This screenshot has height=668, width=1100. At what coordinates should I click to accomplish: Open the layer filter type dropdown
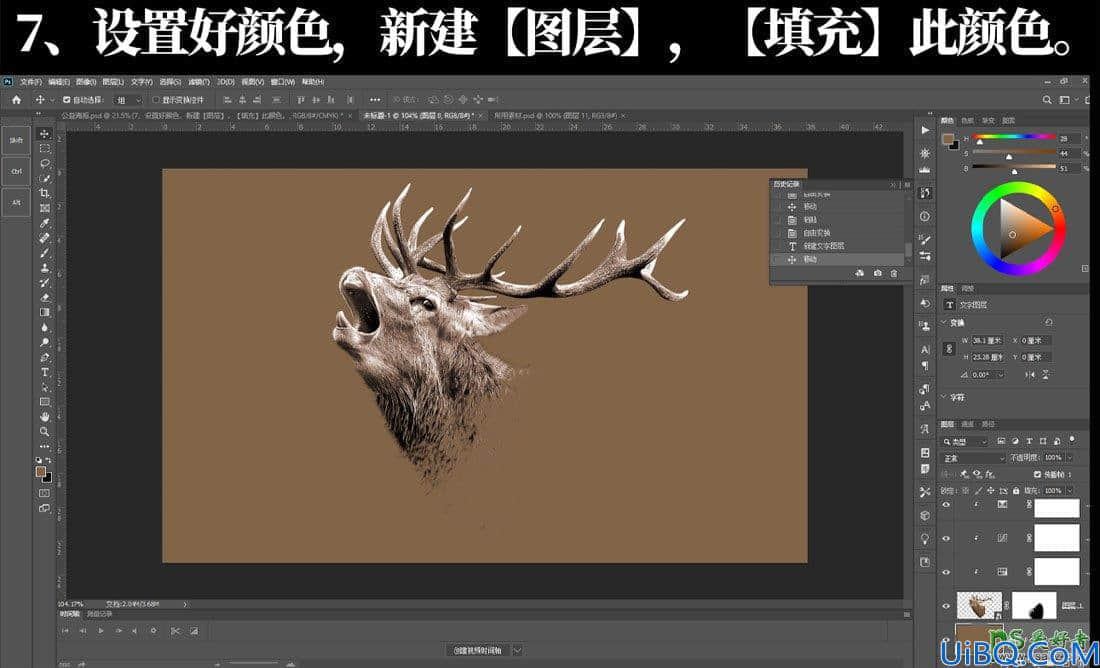(965, 441)
